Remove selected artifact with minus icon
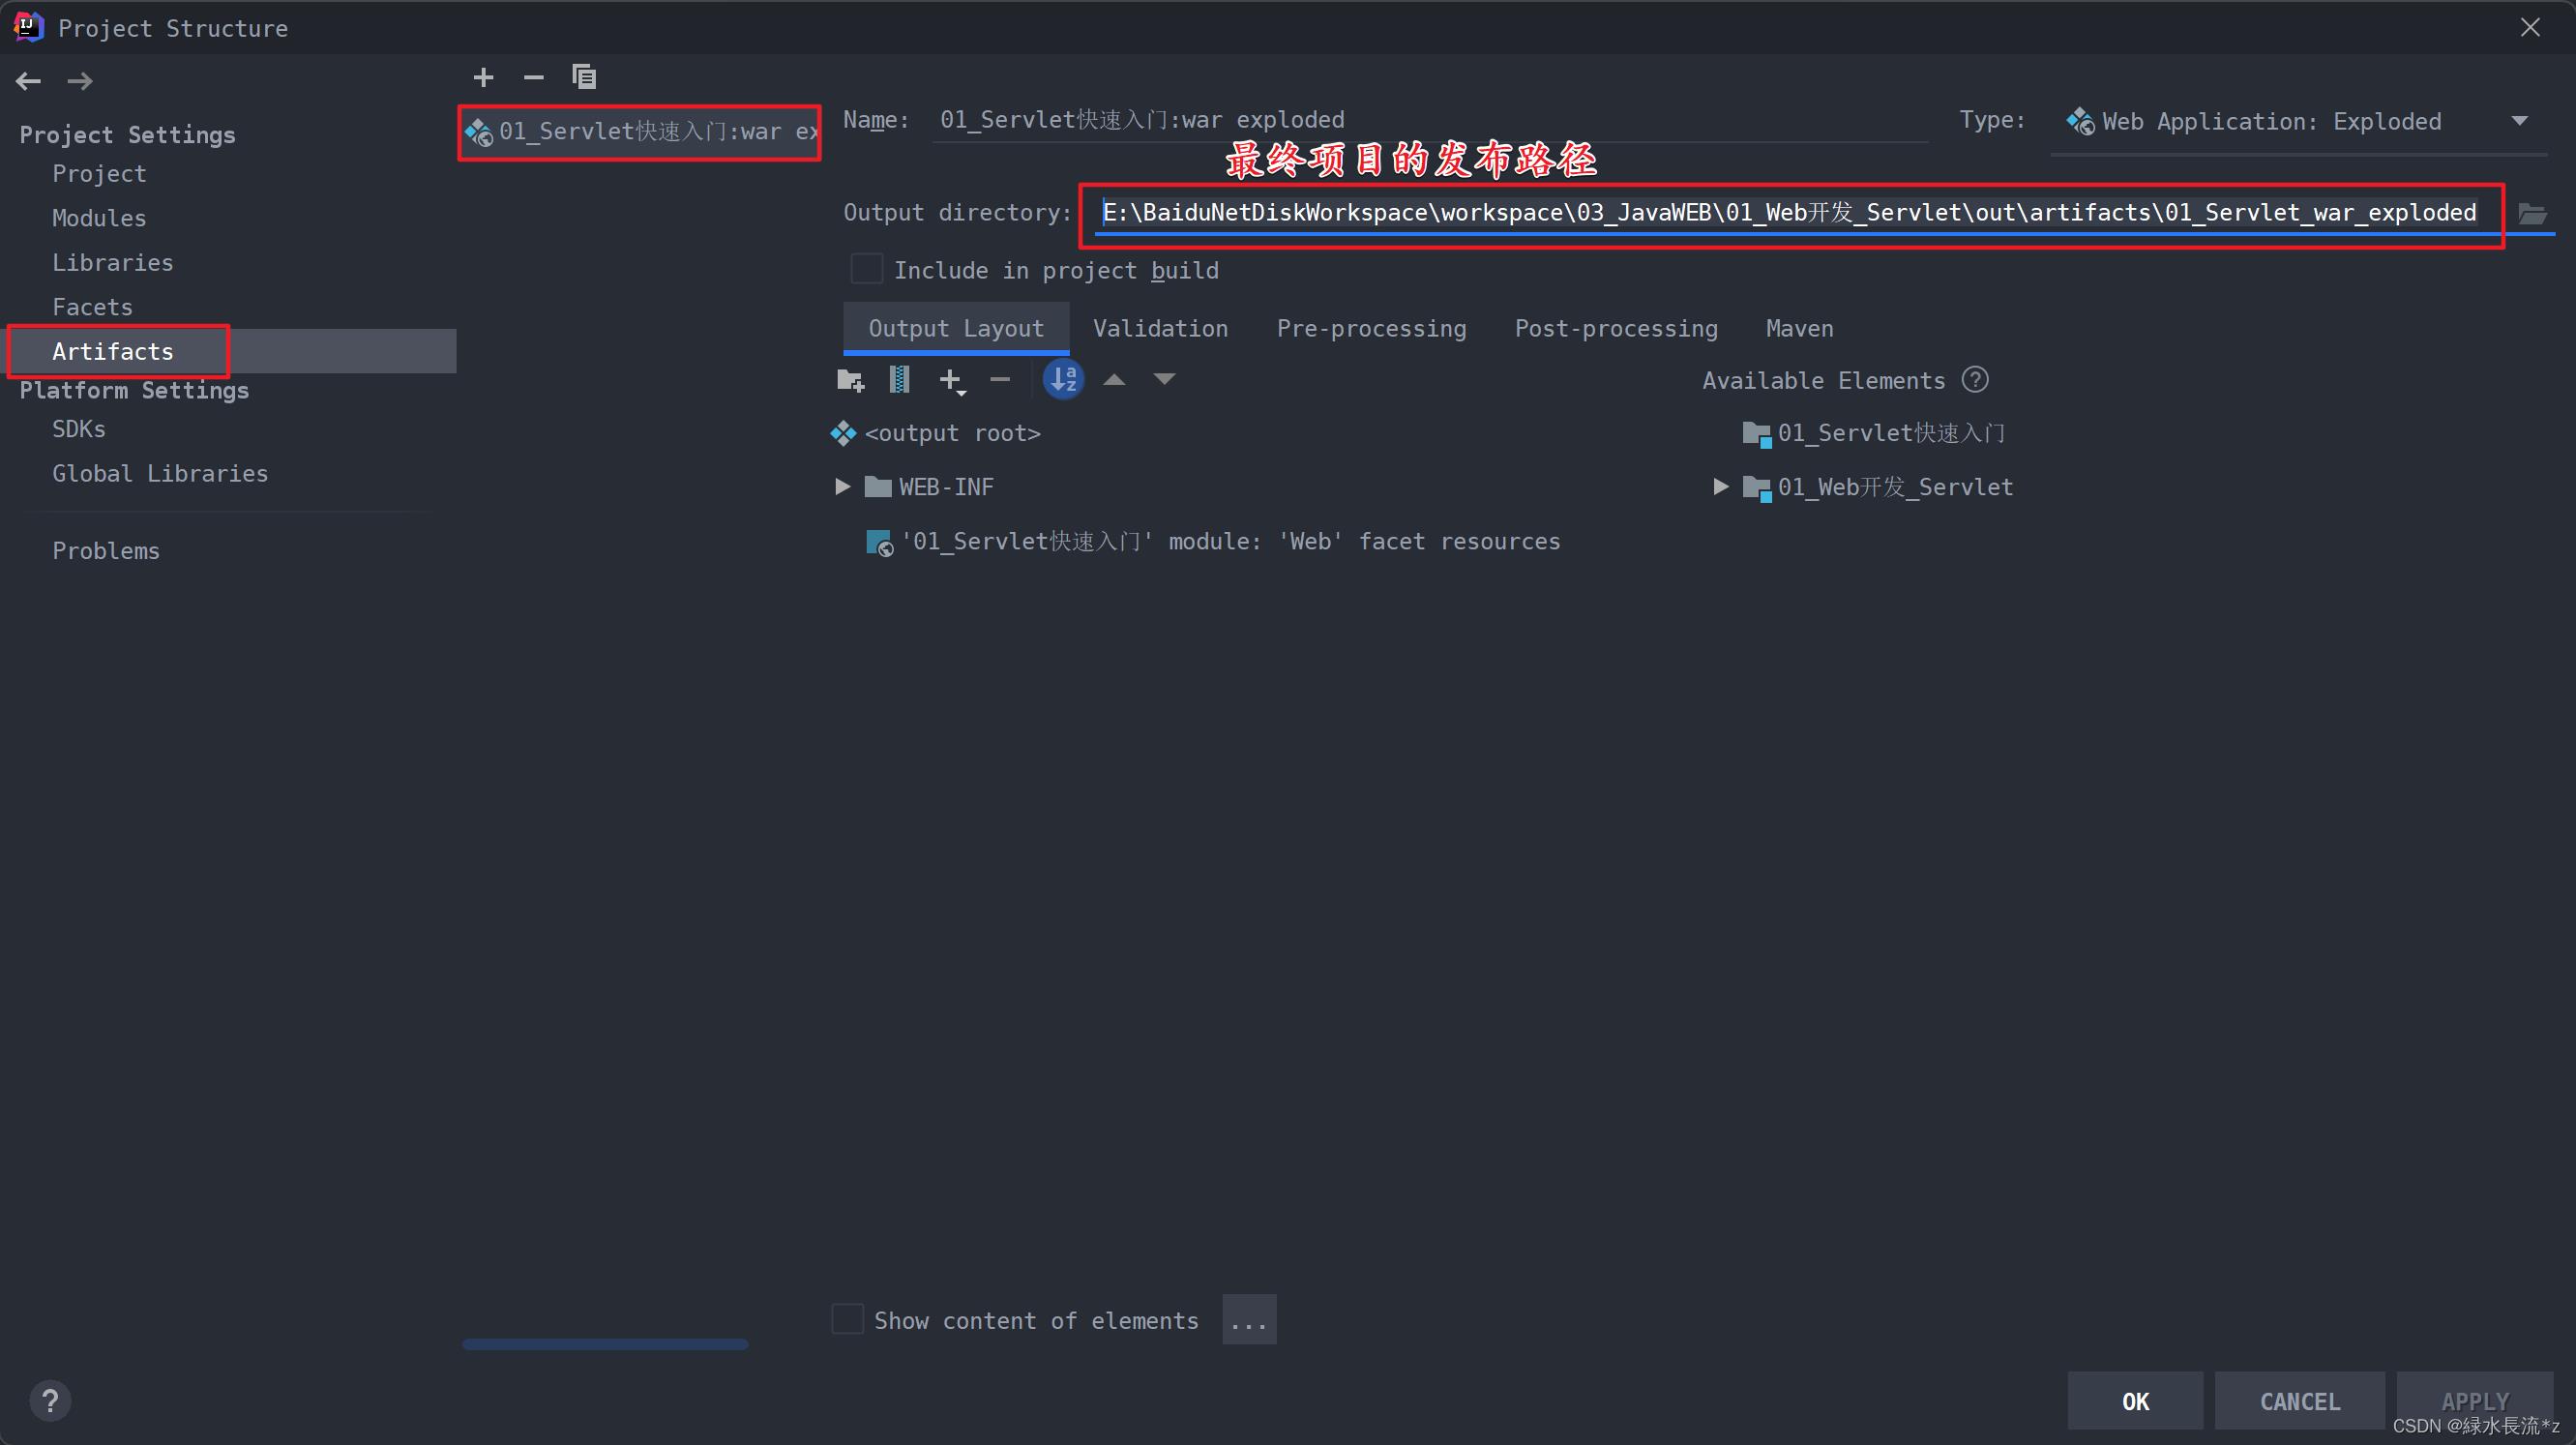Image resolution: width=2576 pixels, height=1445 pixels. point(534,77)
